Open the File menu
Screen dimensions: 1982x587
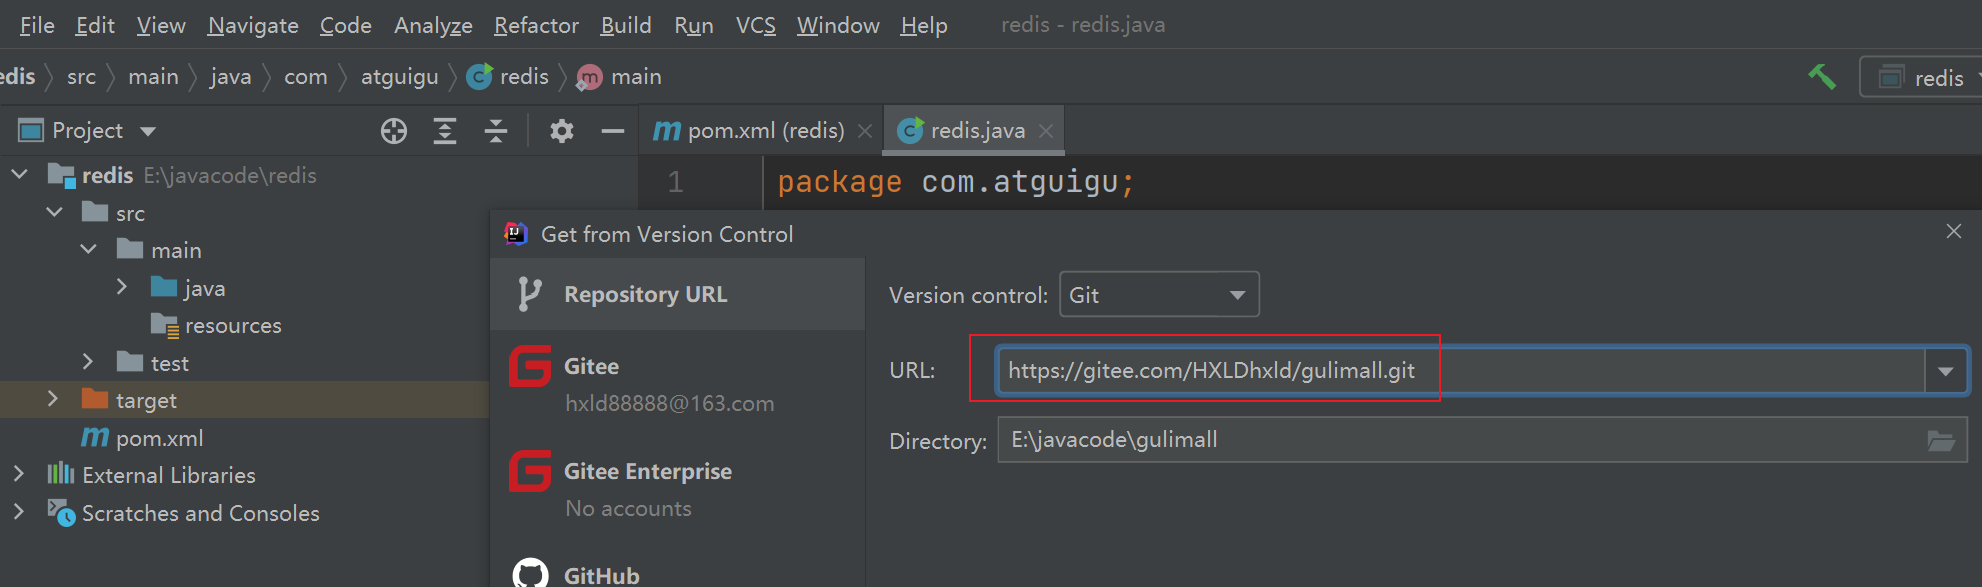(x=37, y=25)
